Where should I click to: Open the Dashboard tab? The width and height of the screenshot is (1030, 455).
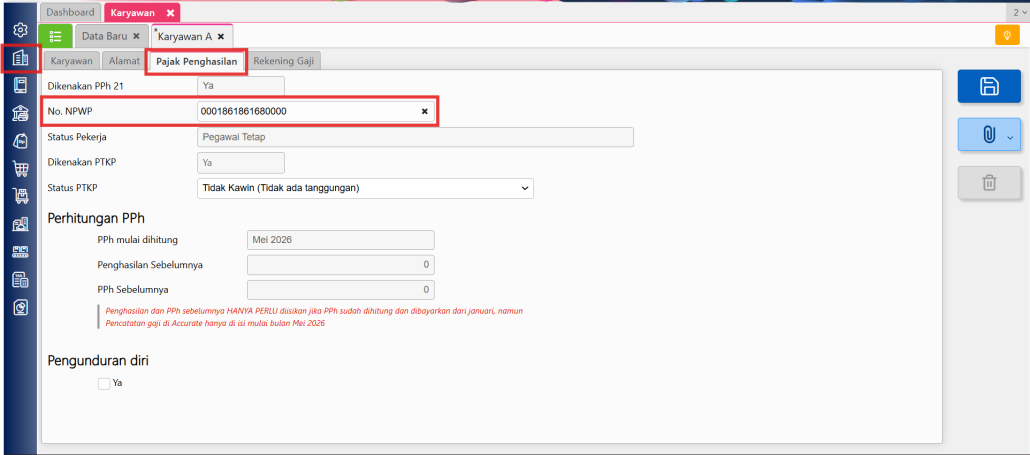pos(70,12)
